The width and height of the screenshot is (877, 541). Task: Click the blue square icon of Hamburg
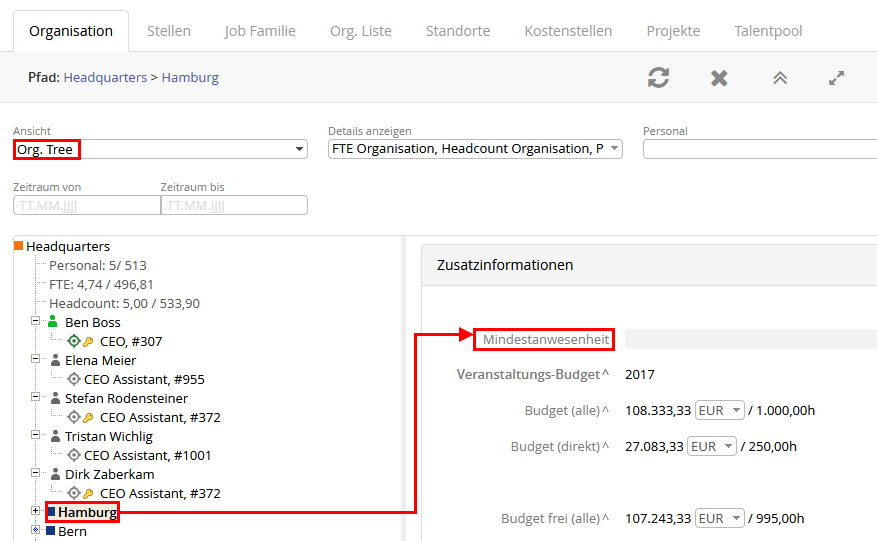coord(51,511)
